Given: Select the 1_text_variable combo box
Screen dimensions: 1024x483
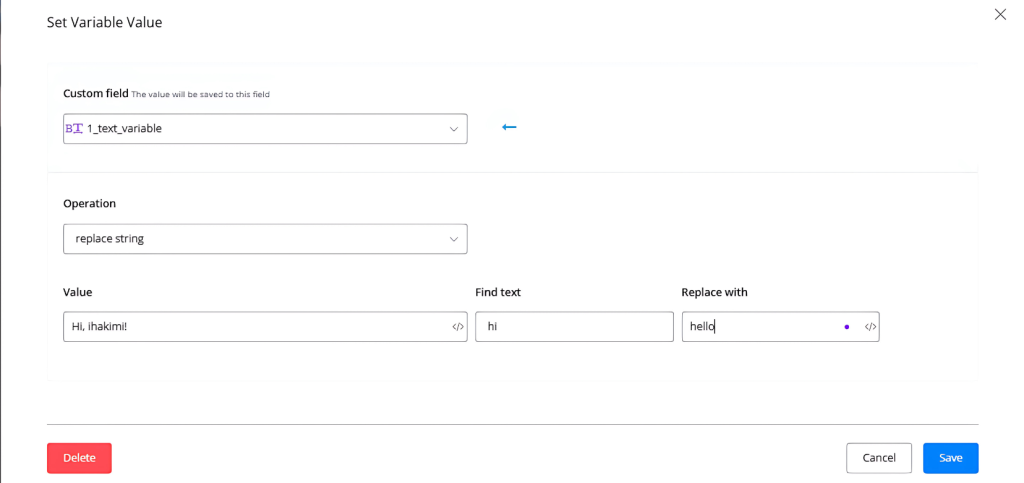Looking at the screenshot, I should tap(250, 128).
